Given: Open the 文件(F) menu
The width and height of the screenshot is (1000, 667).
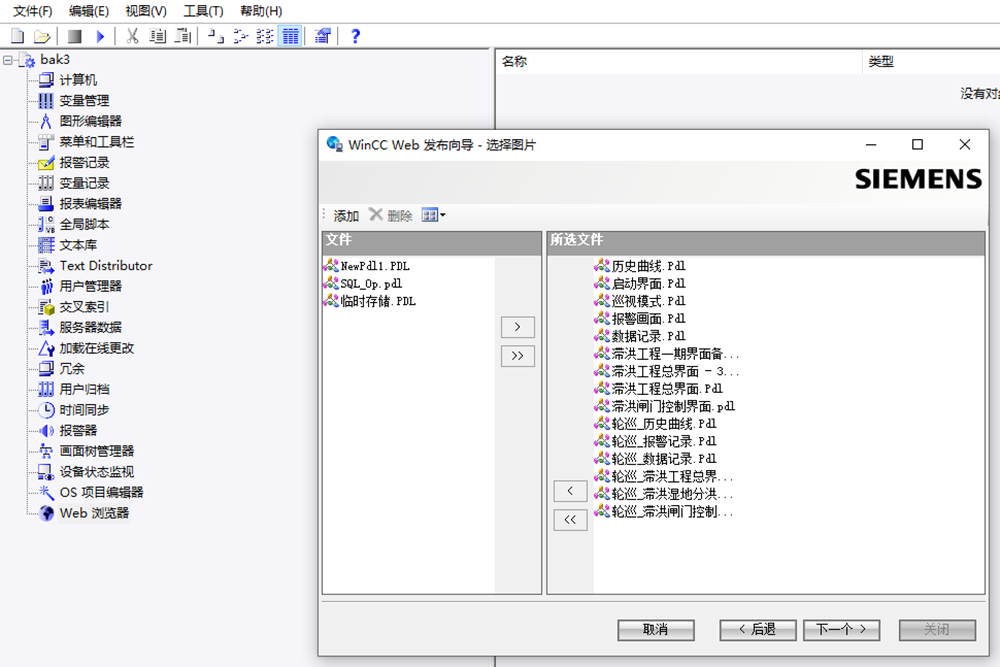Looking at the screenshot, I should pos(33,11).
